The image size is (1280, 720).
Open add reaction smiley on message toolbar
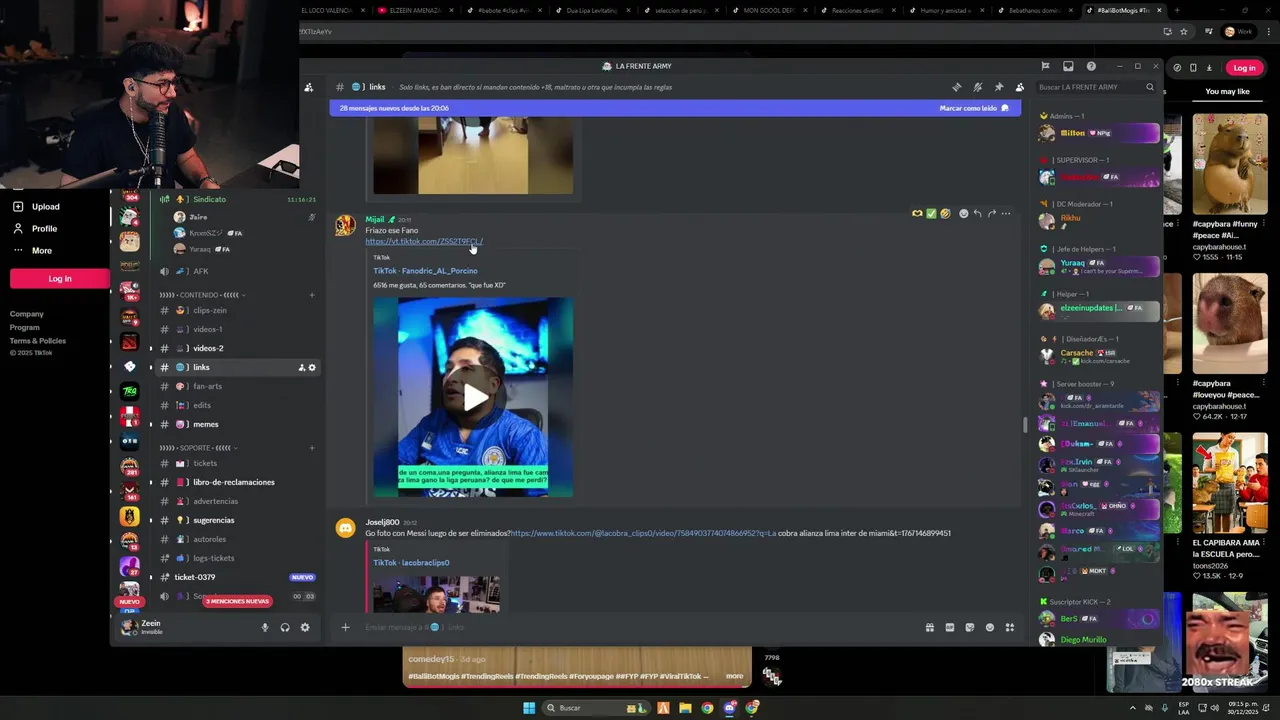(x=963, y=213)
